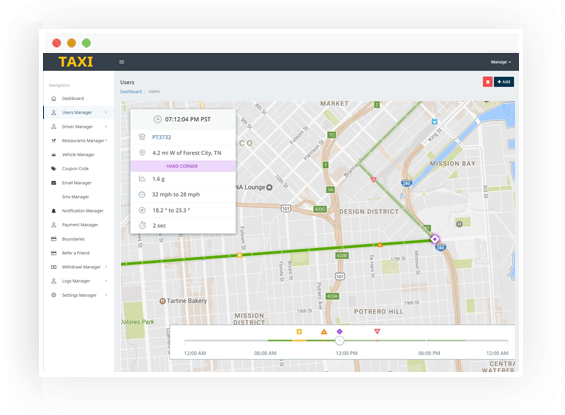565x415 pixels.
Task: Select the red triangle timeline event
Action: coord(377,331)
